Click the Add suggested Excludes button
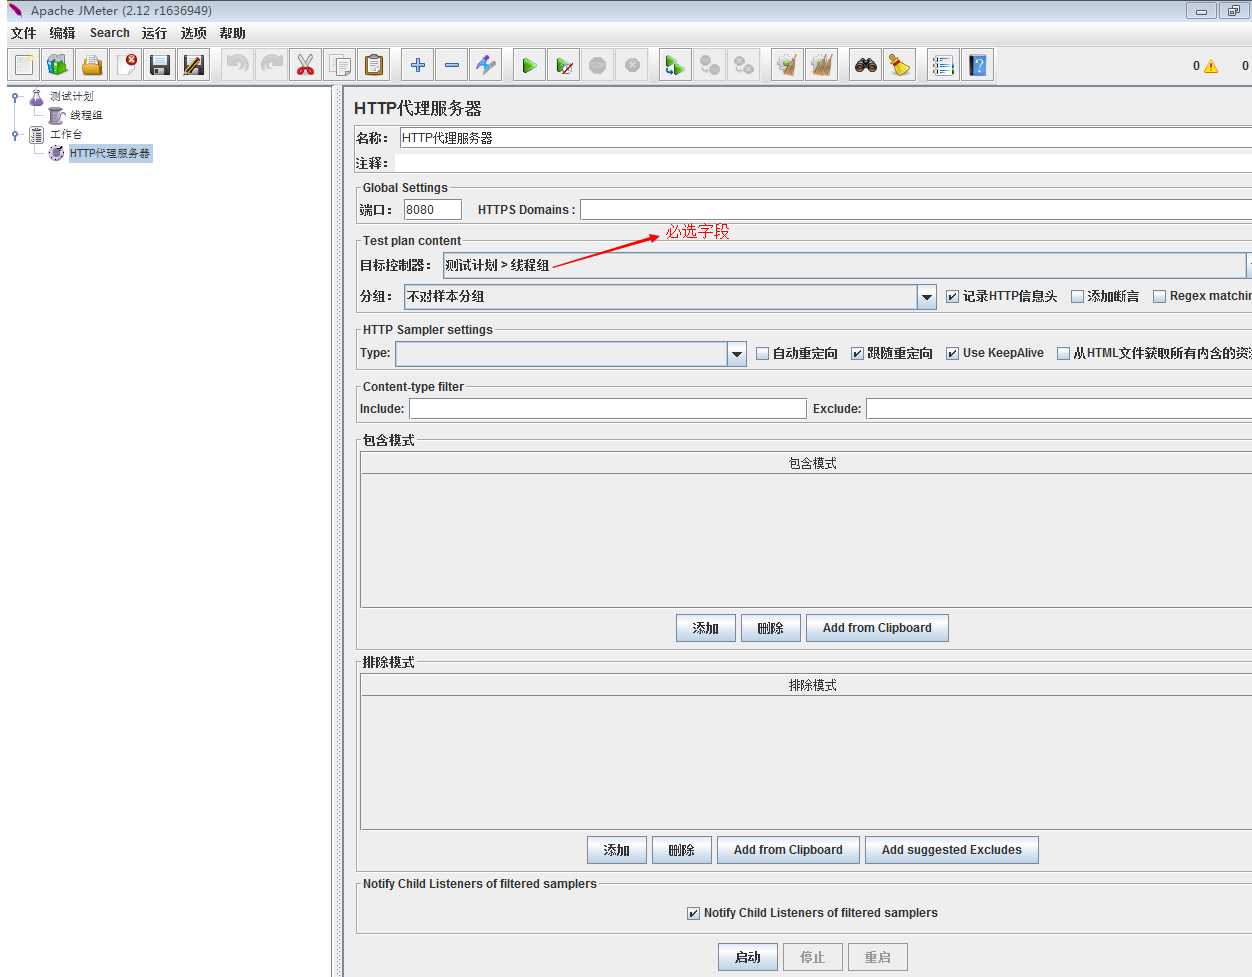 pyautogui.click(x=952, y=850)
